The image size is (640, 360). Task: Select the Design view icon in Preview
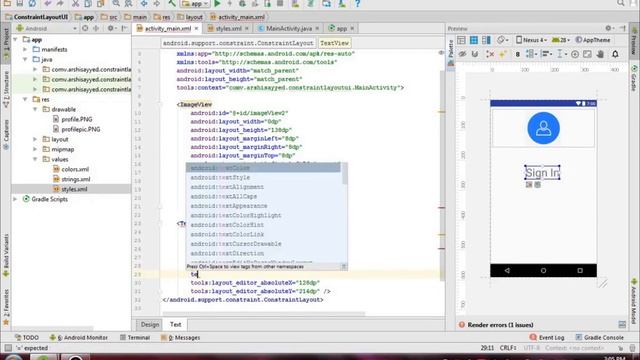[461, 40]
